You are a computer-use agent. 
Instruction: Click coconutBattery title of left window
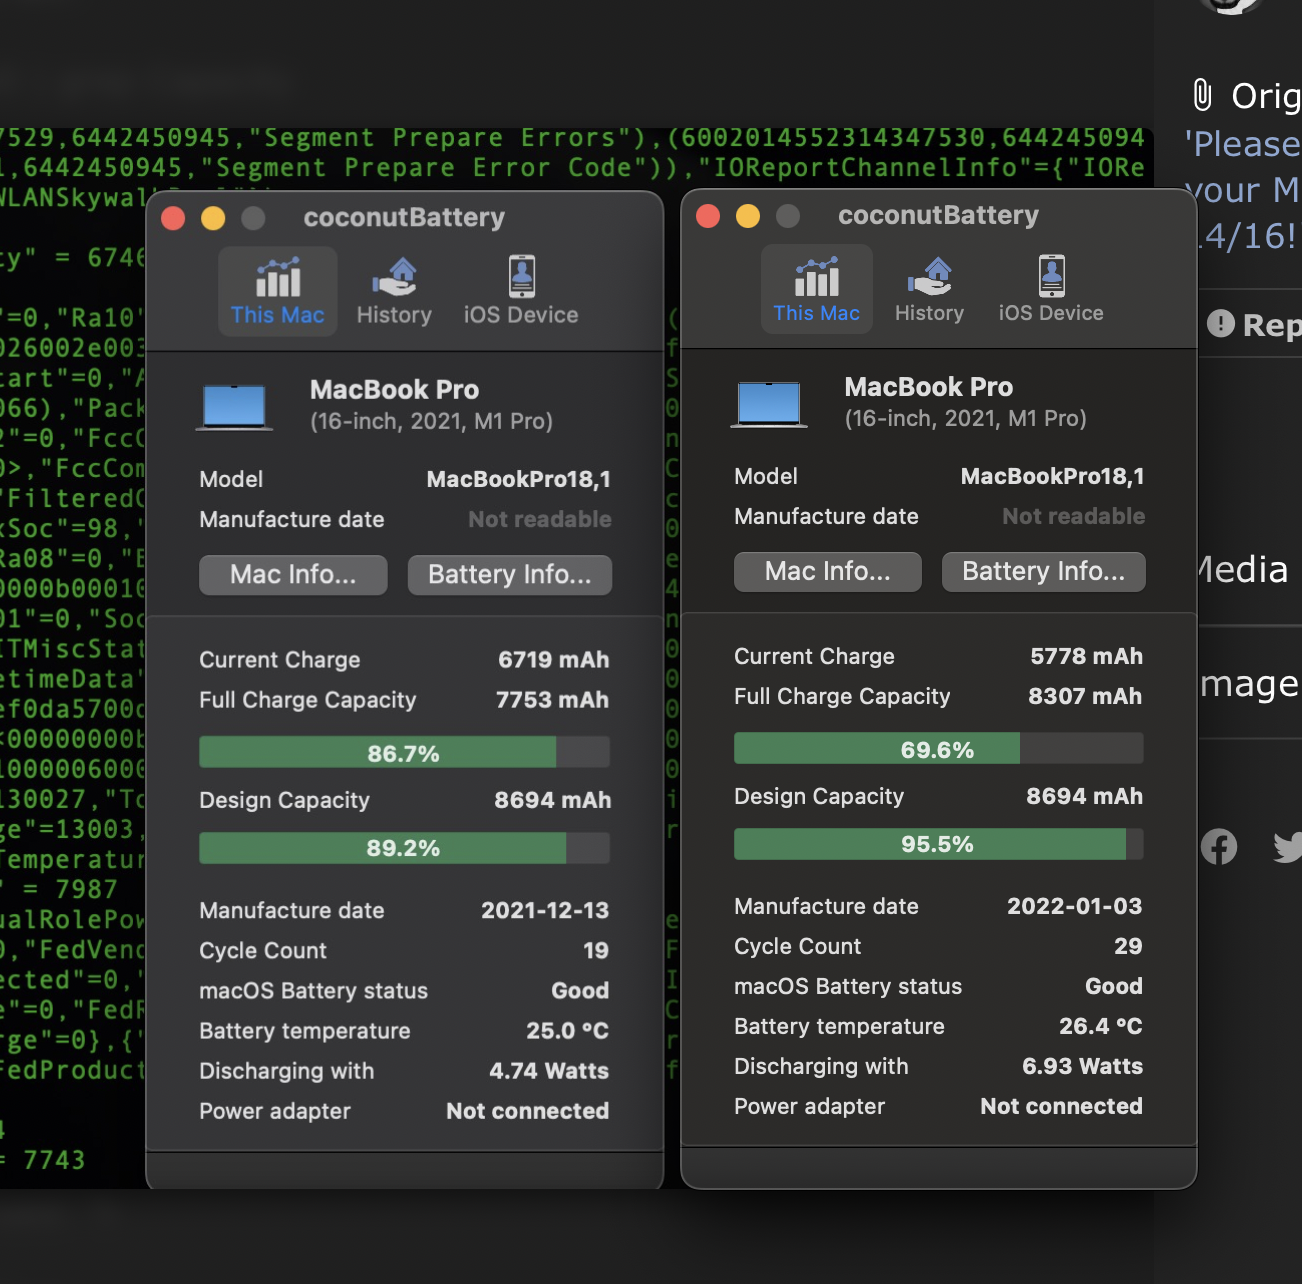click(x=404, y=217)
